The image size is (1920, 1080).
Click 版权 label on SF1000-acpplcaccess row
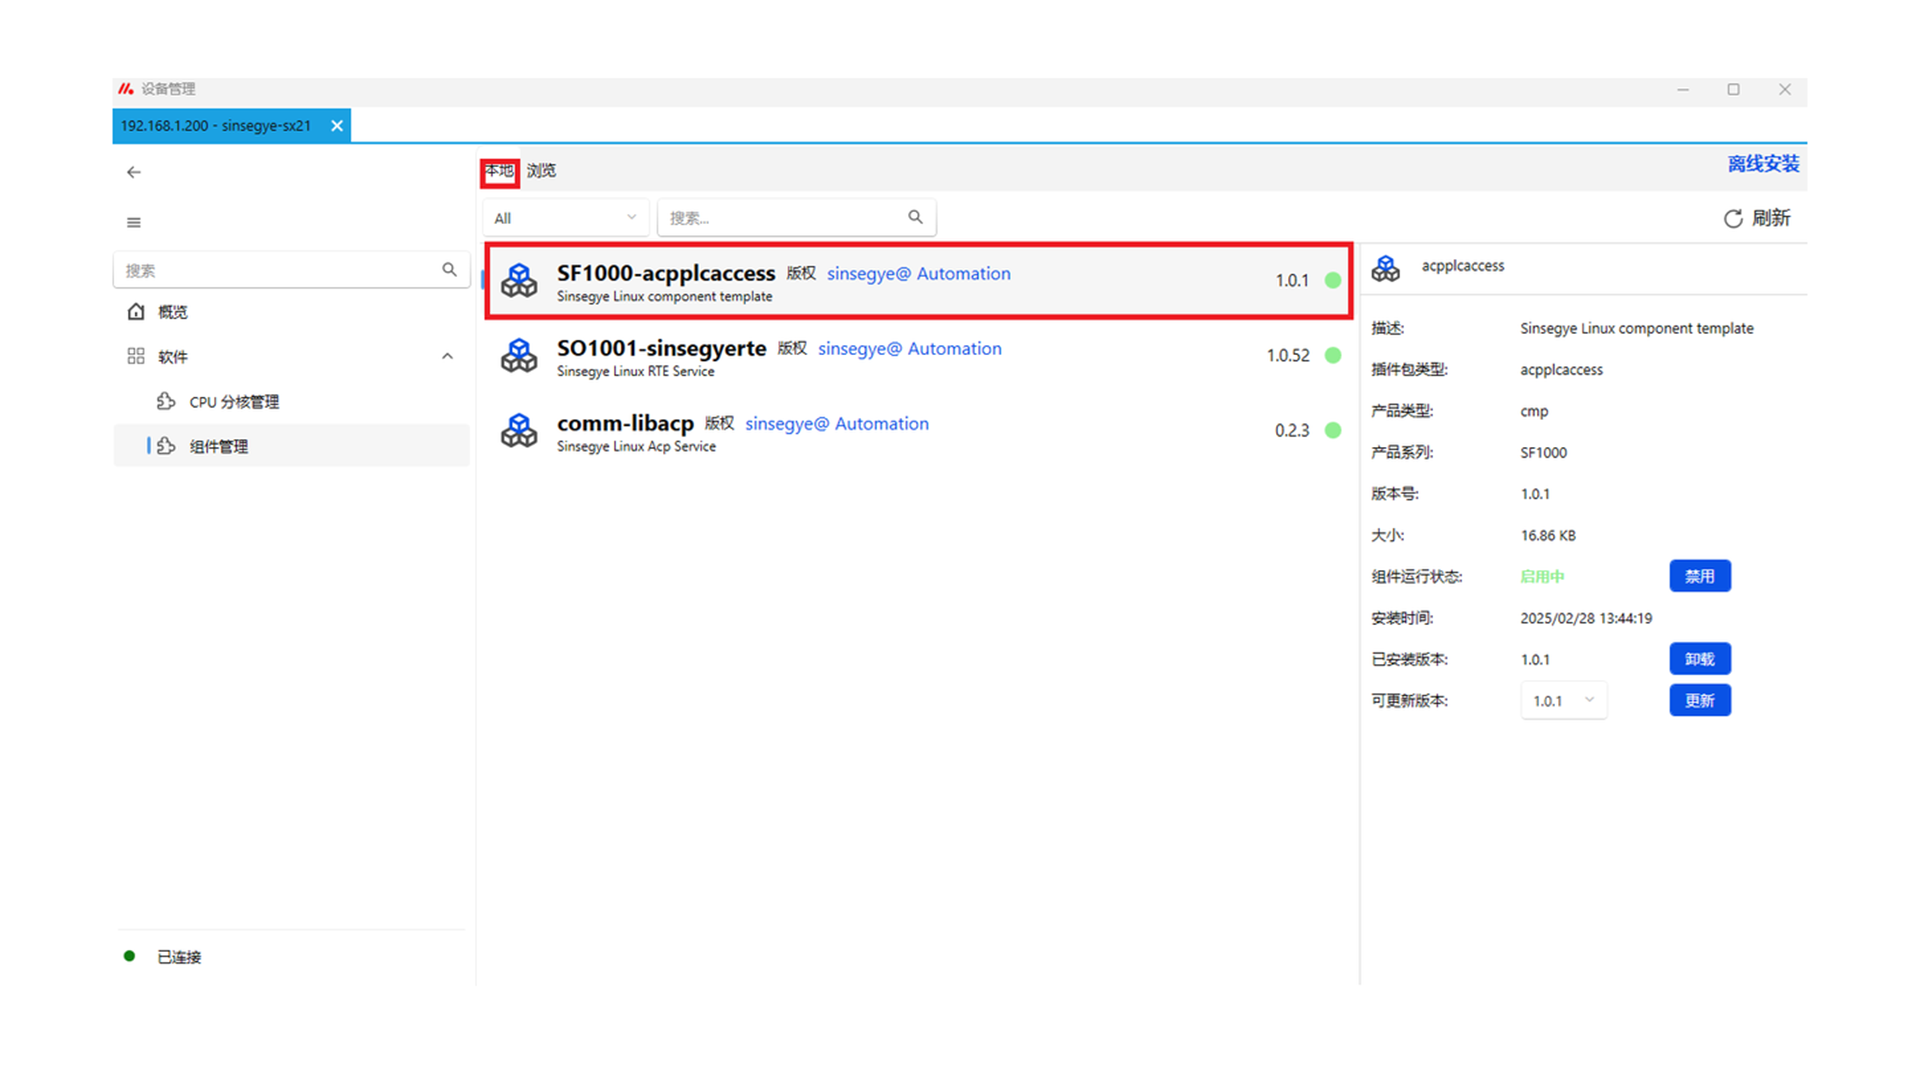point(801,273)
